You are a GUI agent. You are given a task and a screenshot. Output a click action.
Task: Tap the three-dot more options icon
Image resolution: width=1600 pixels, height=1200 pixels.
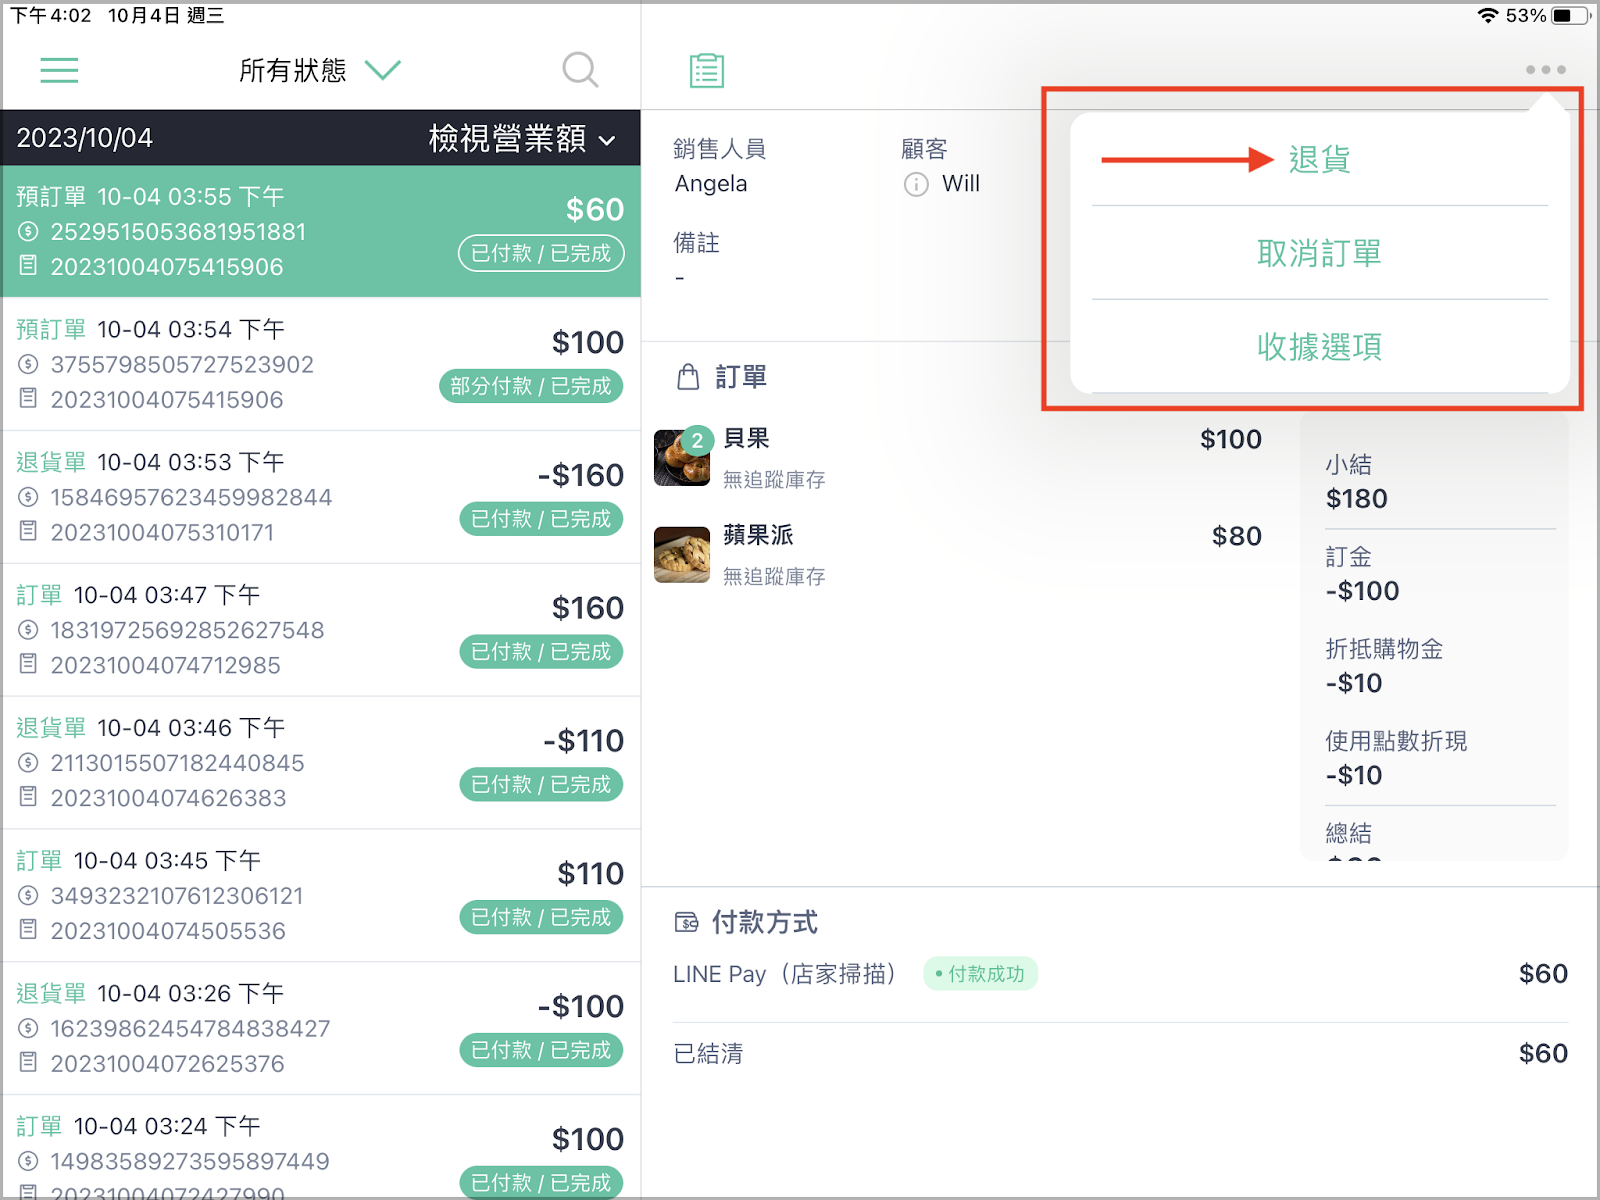click(x=1545, y=70)
